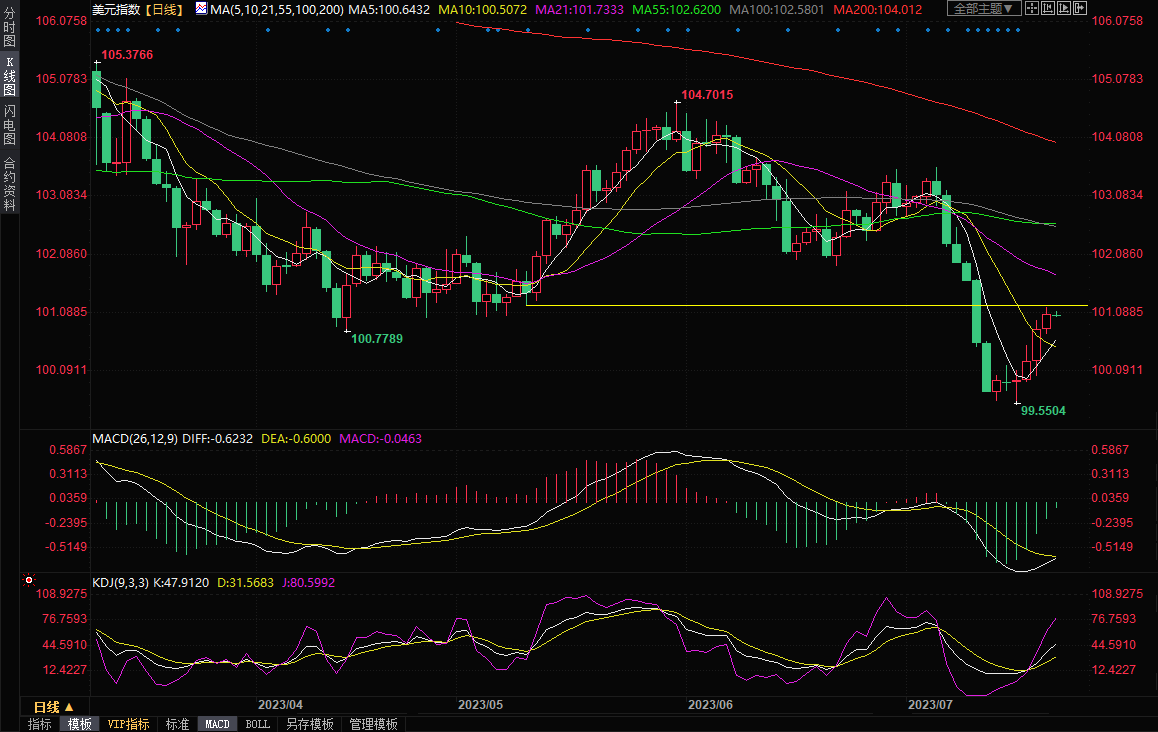Image resolution: width=1158 pixels, height=732 pixels.
Task: Enable the 标准 template
Action: tap(177, 724)
